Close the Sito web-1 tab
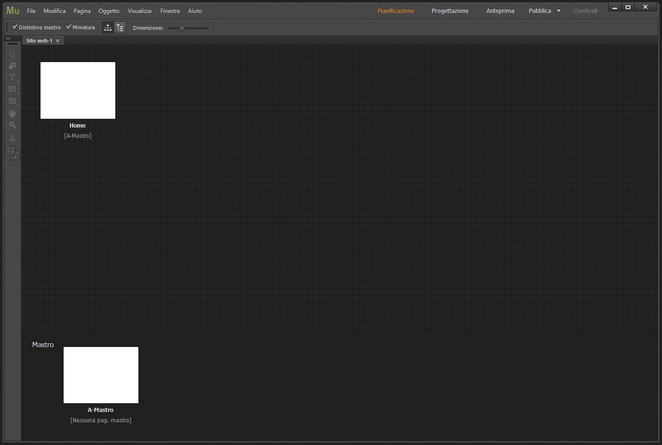The image size is (662, 445). point(58,41)
